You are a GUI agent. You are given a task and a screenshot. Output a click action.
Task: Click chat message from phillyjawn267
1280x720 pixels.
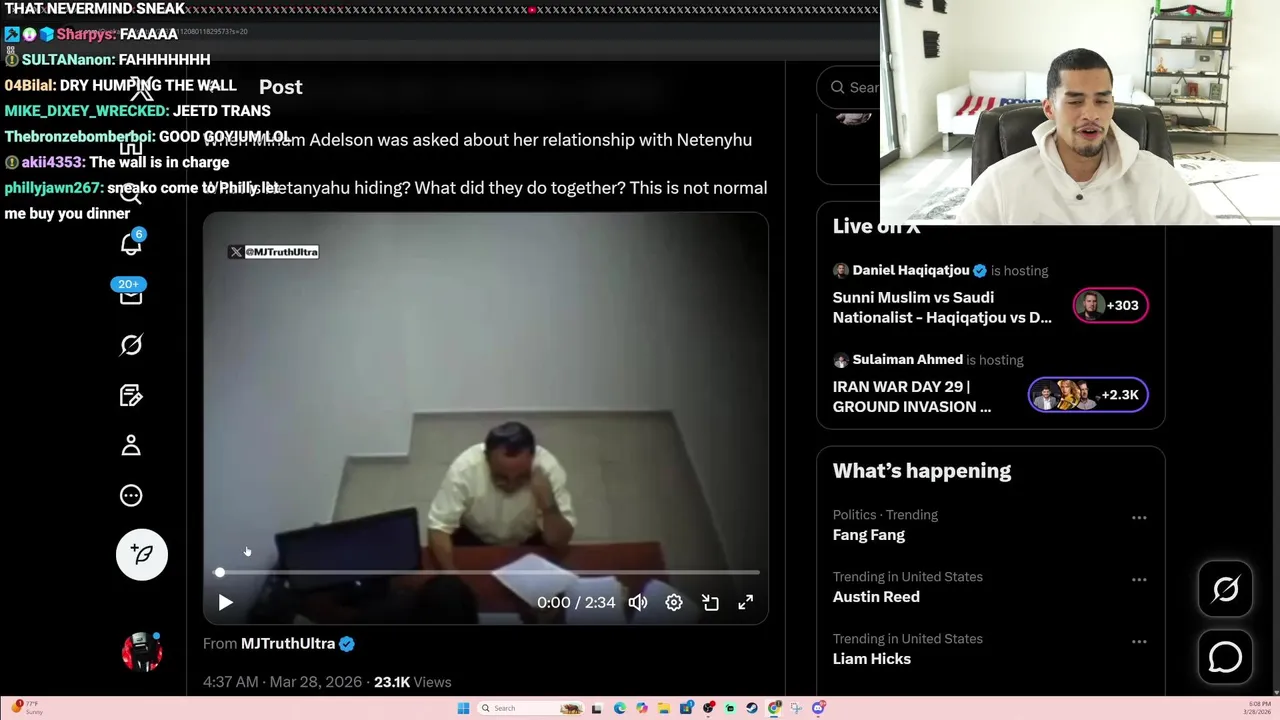[x=142, y=200]
